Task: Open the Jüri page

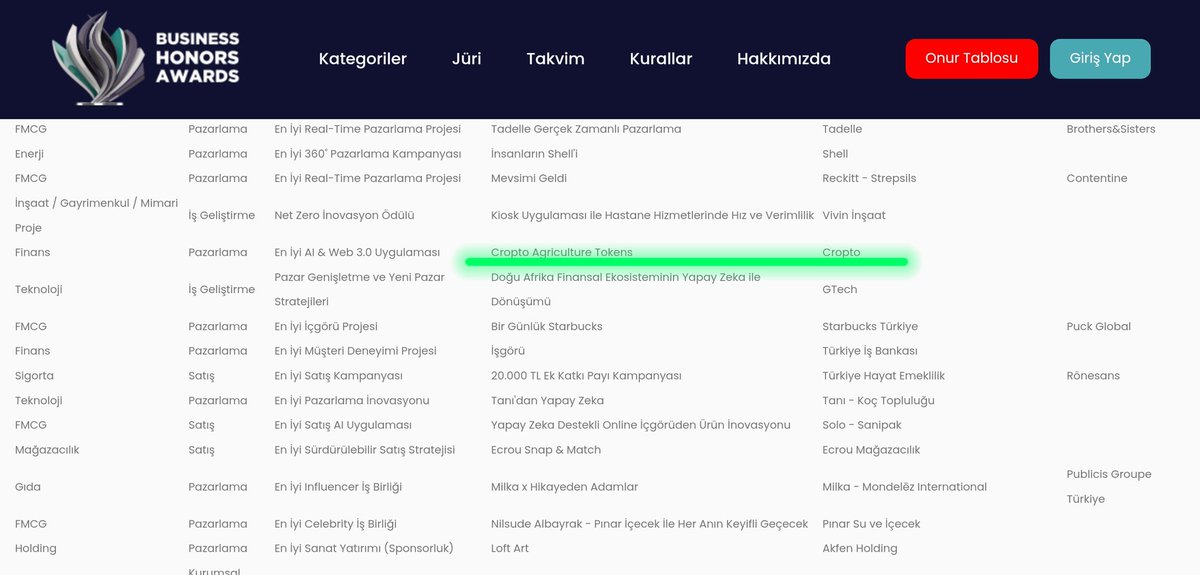Action: 467,59
